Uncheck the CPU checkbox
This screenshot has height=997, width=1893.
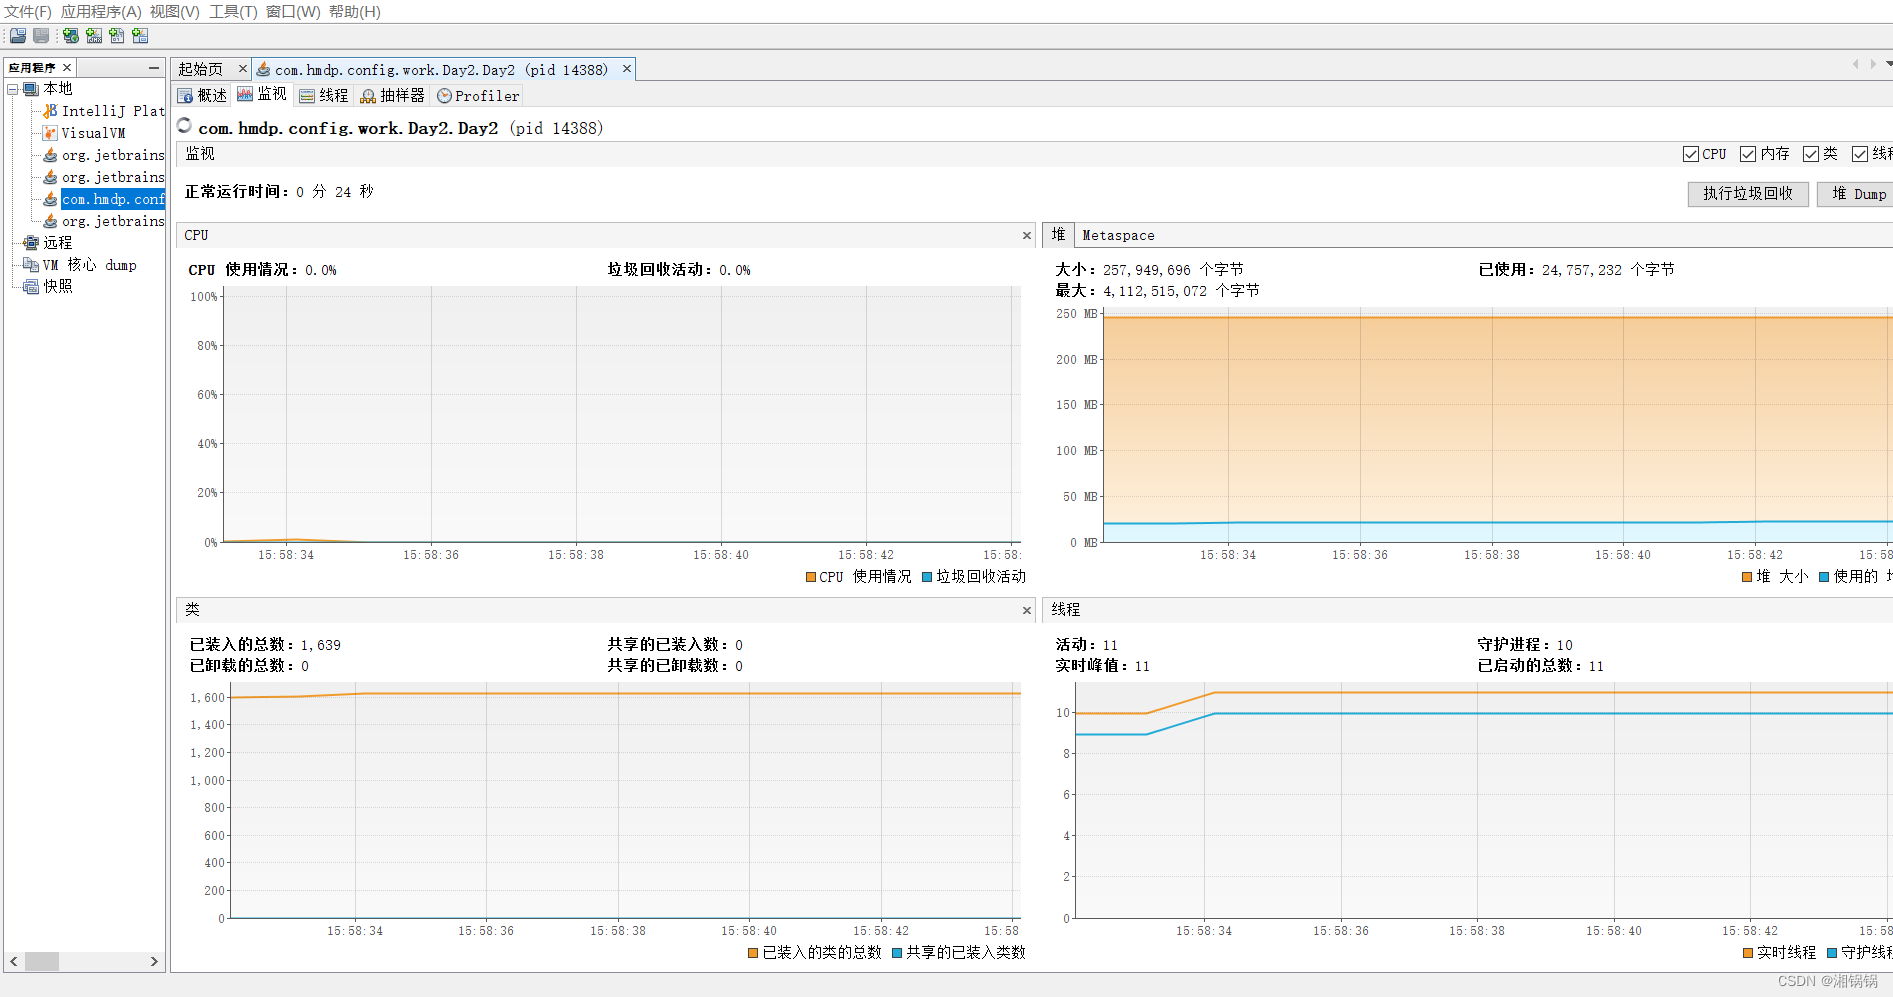1691,154
